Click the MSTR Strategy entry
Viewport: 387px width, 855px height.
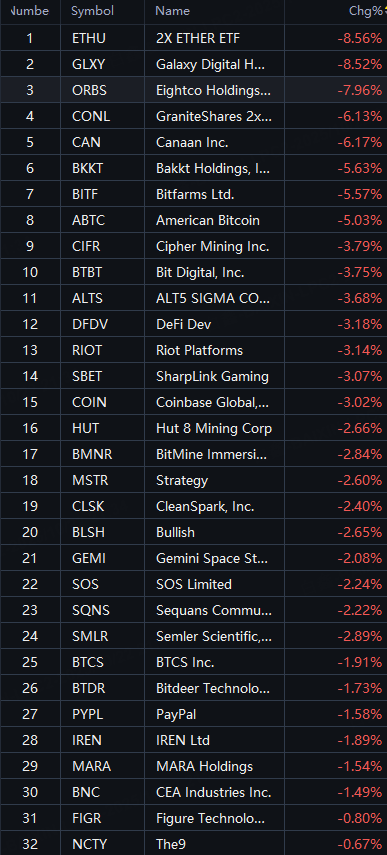194,480
